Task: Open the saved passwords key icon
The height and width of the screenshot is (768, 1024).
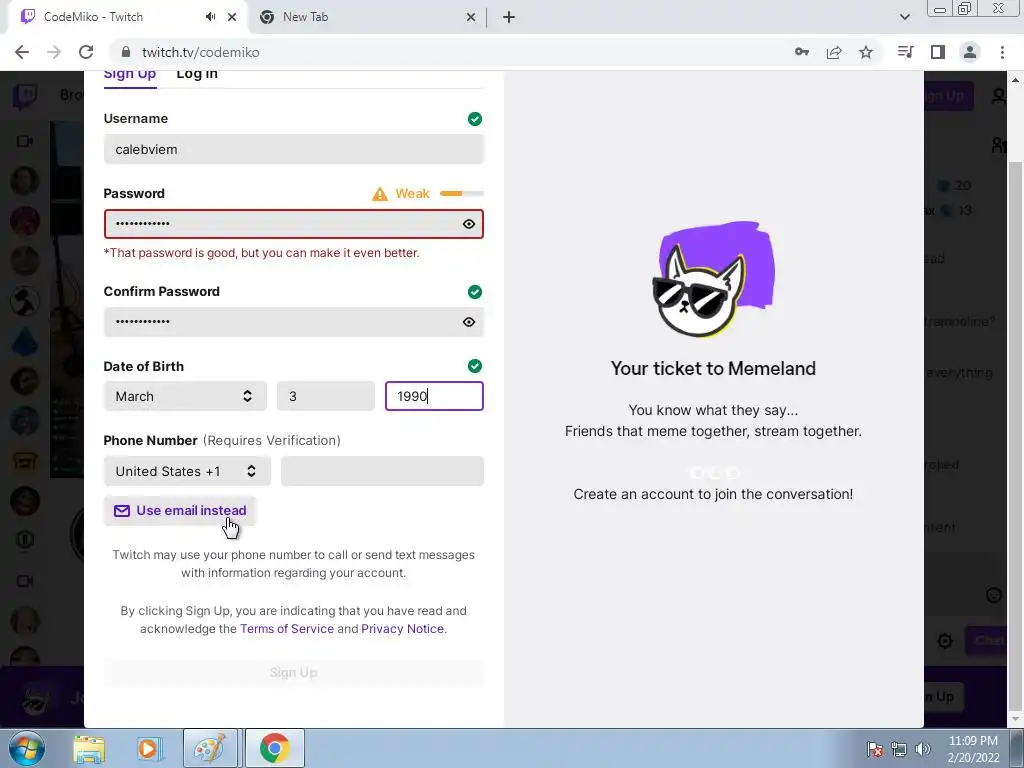Action: (x=802, y=52)
